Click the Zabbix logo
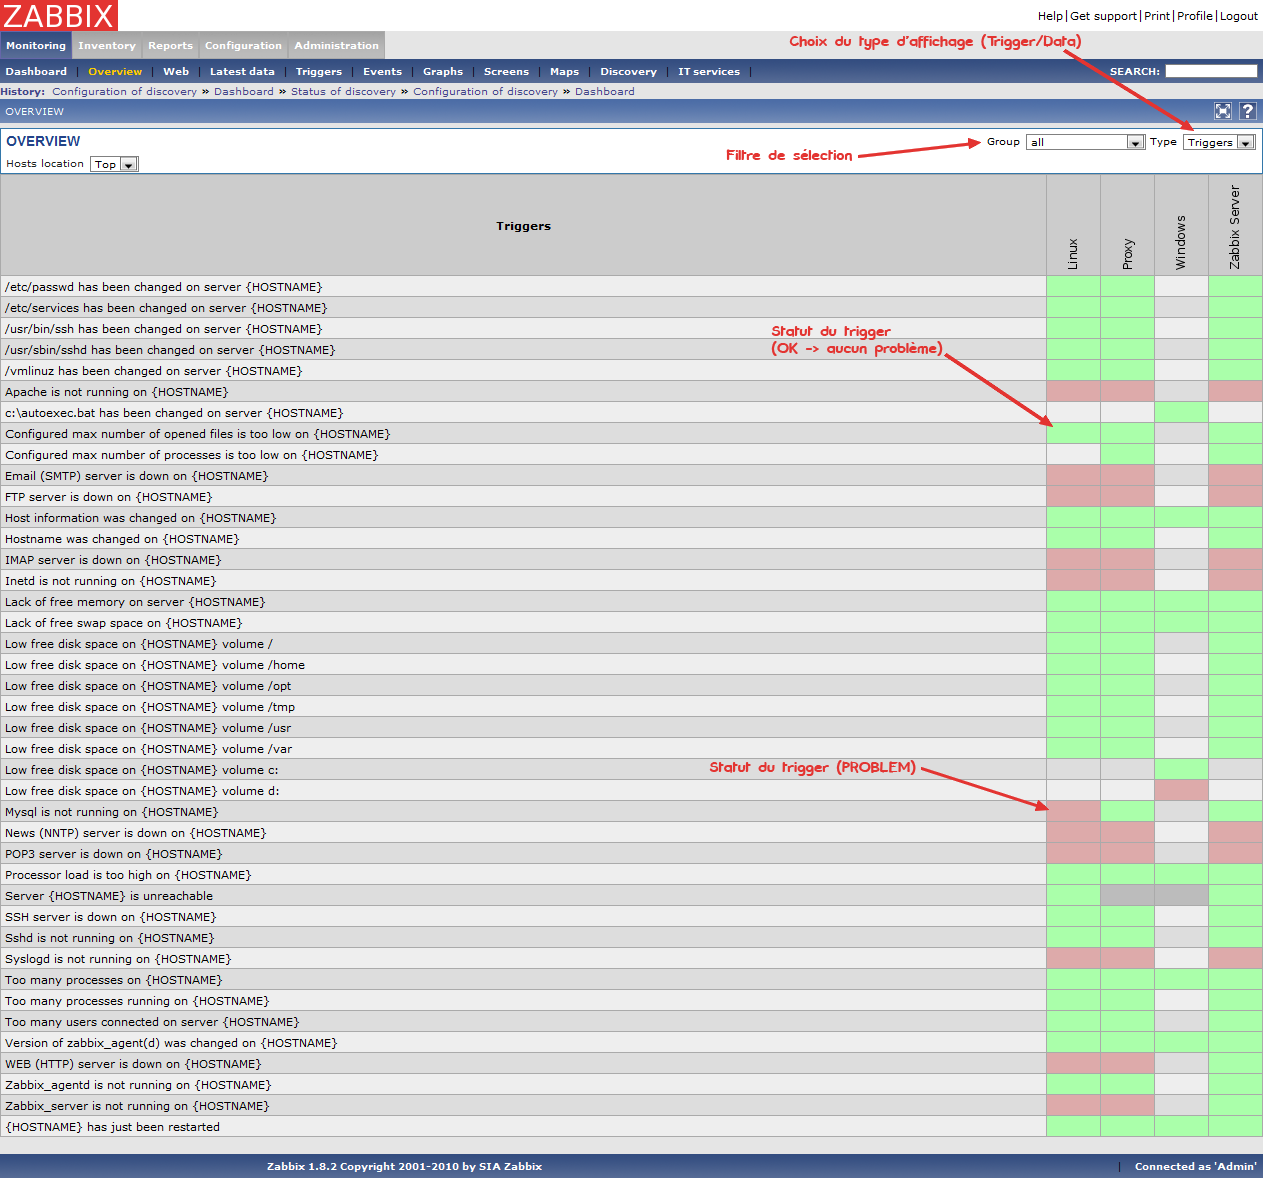Screen dimensions: 1263x1178 pyautogui.click(x=59, y=15)
